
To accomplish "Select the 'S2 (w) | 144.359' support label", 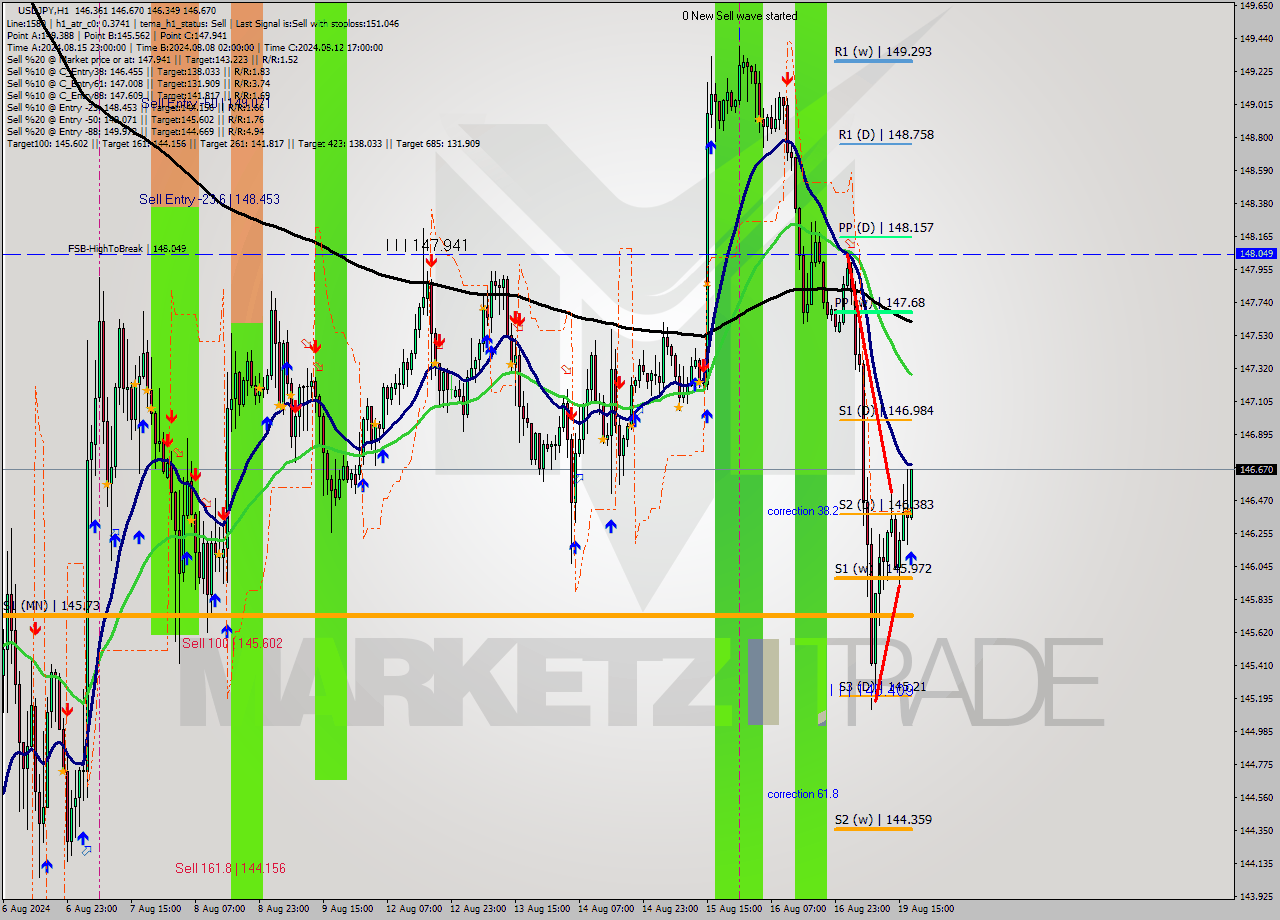I will [x=883, y=819].
